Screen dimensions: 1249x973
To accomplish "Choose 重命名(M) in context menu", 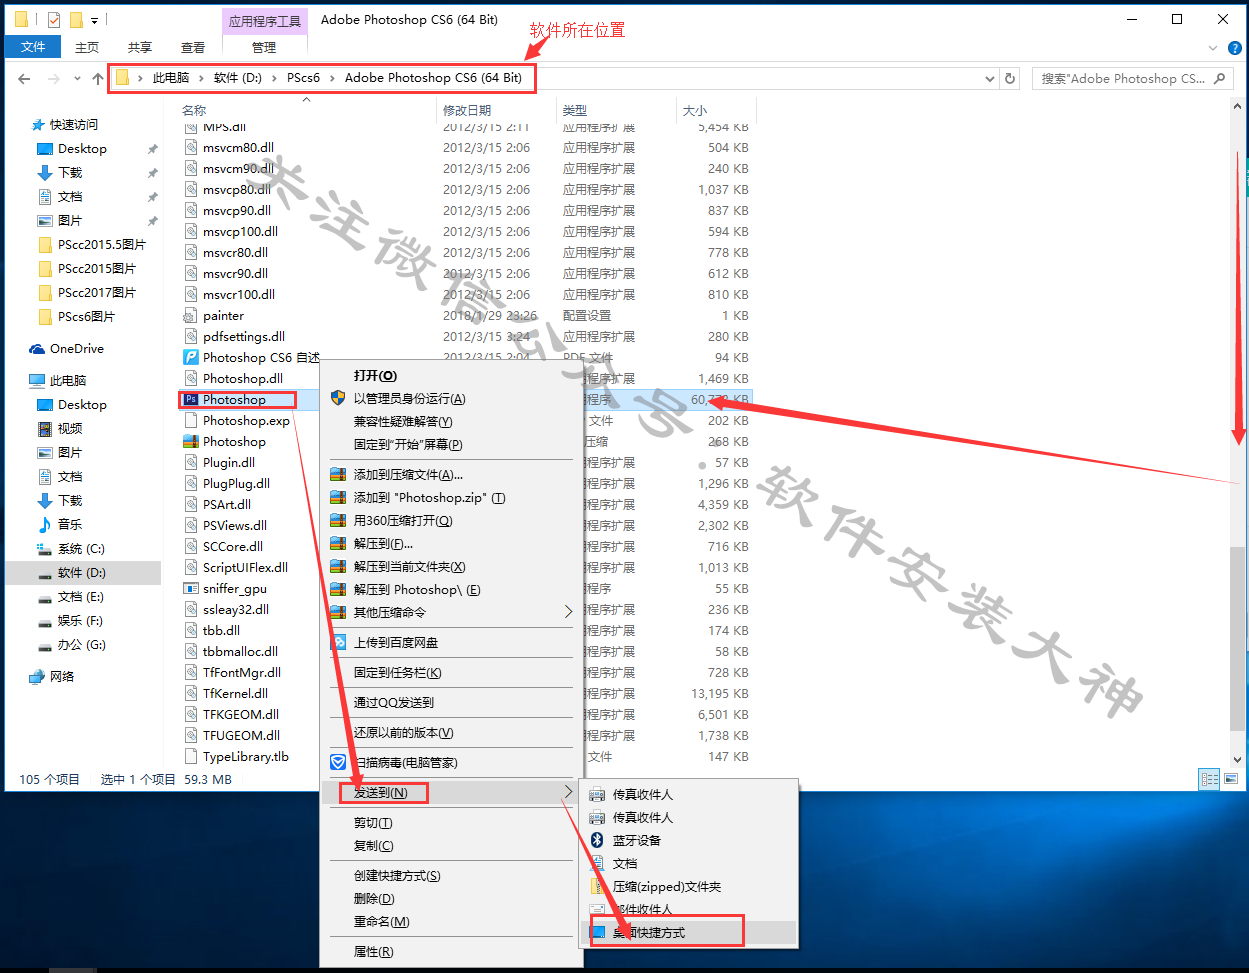I will (451, 921).
